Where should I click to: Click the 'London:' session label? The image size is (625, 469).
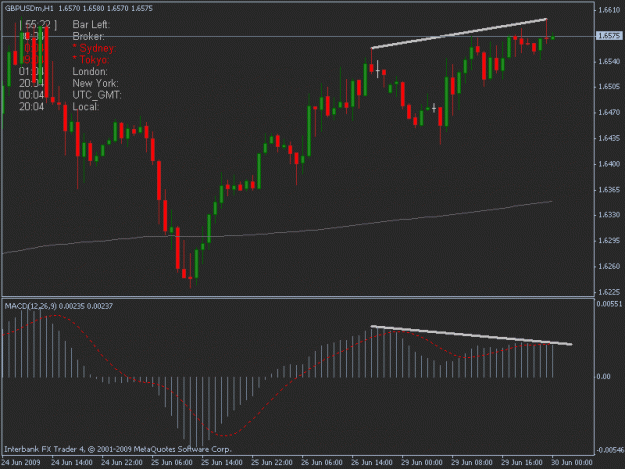click(90, 72)
